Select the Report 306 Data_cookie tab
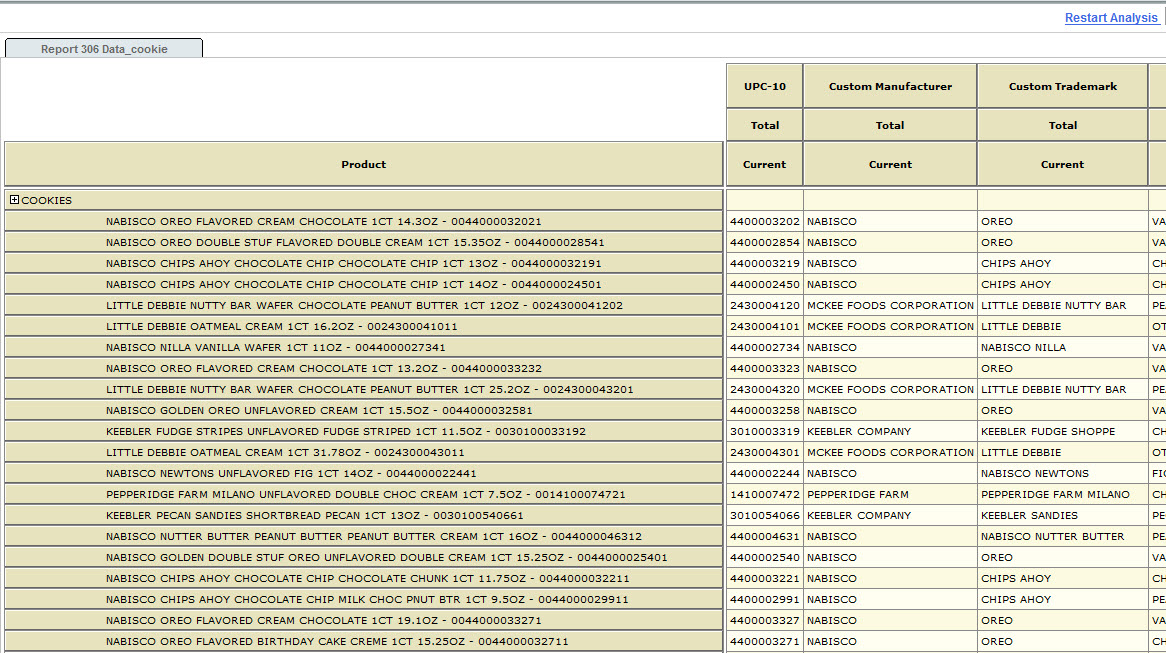The image size is (1166, 653). point(104,48)
